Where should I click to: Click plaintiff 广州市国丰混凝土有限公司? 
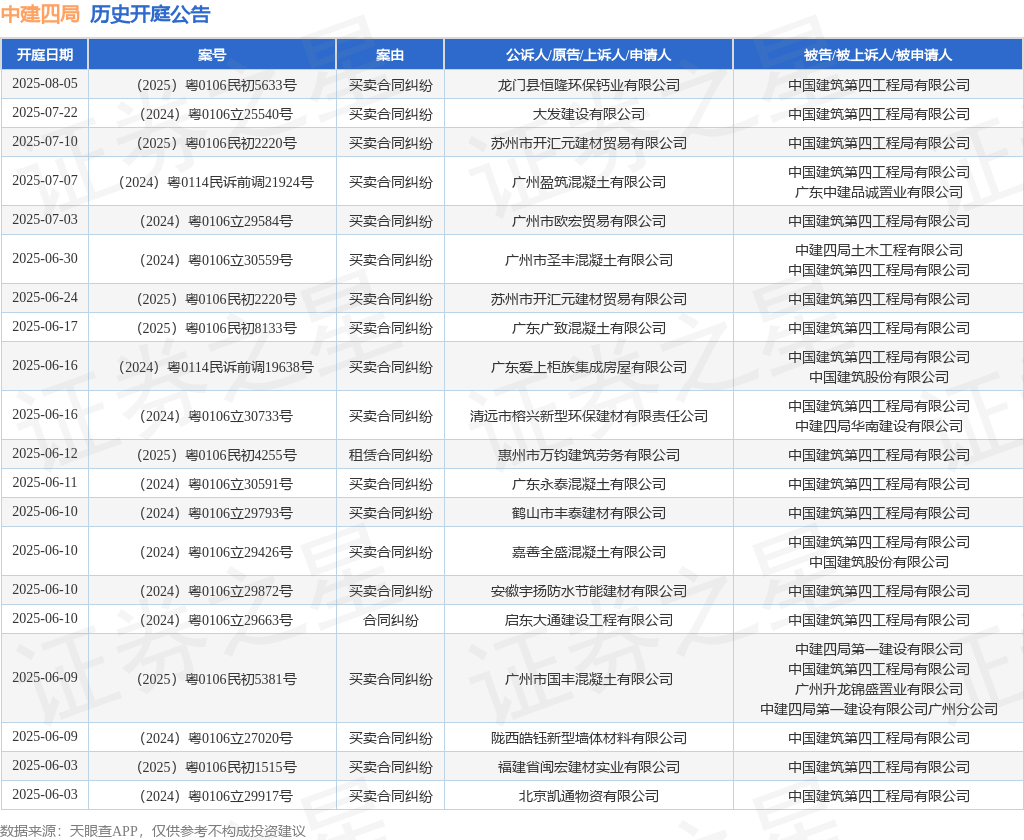588,679
